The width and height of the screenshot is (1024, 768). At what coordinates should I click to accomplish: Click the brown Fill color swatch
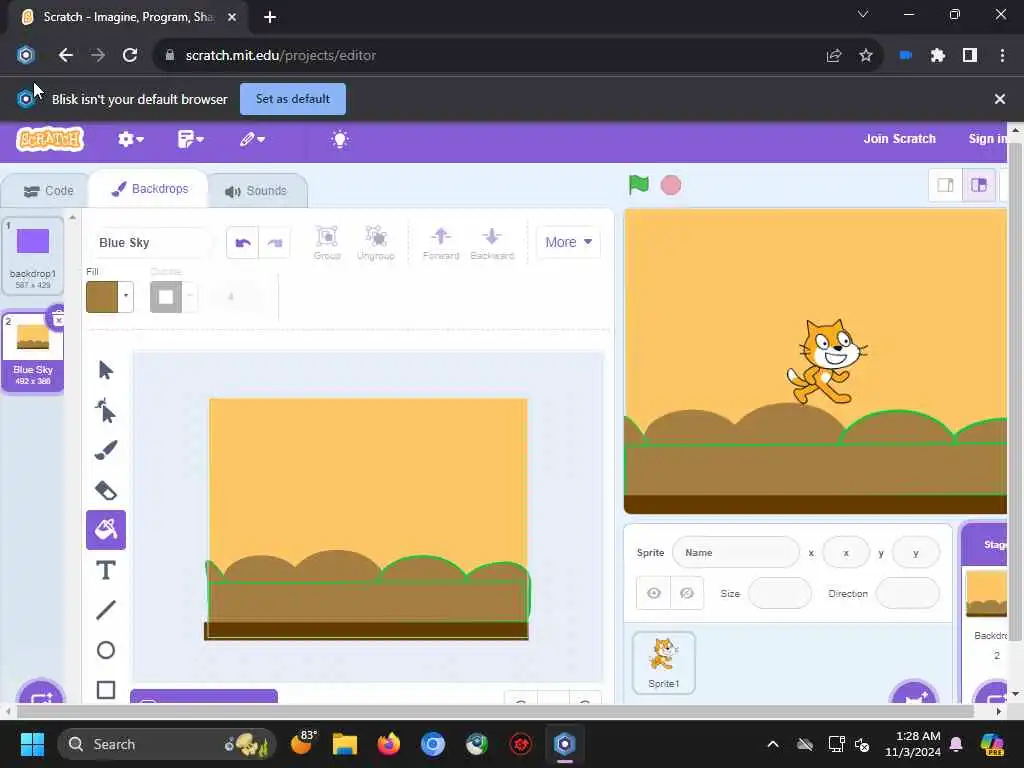[x=102, y=296]
